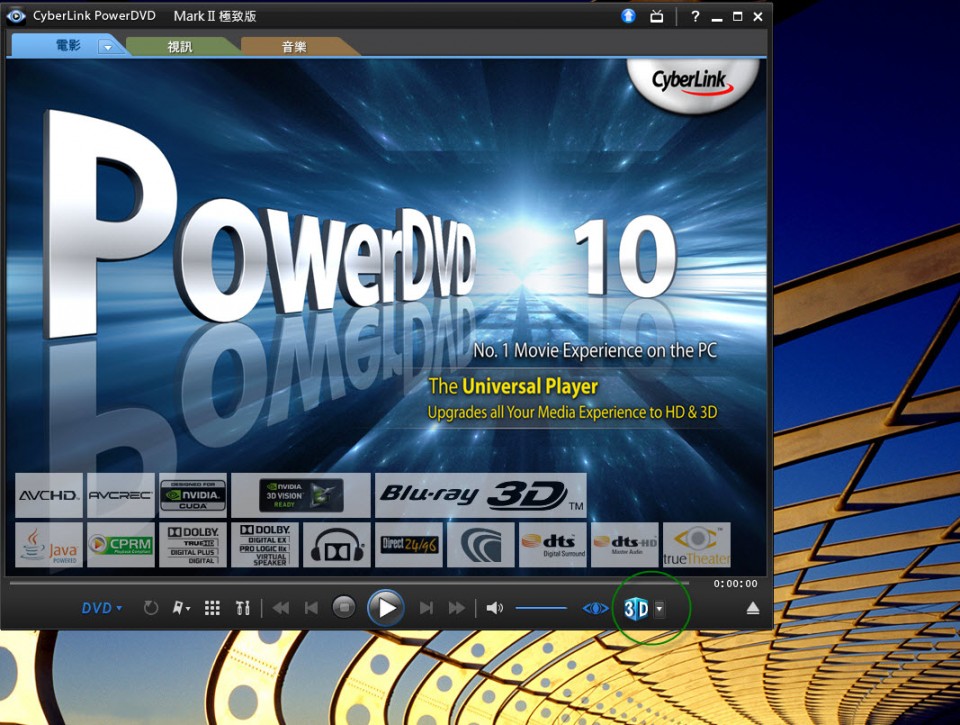Click the rewind button
This screenshot has width=960, height=725.
pos(280,608)
